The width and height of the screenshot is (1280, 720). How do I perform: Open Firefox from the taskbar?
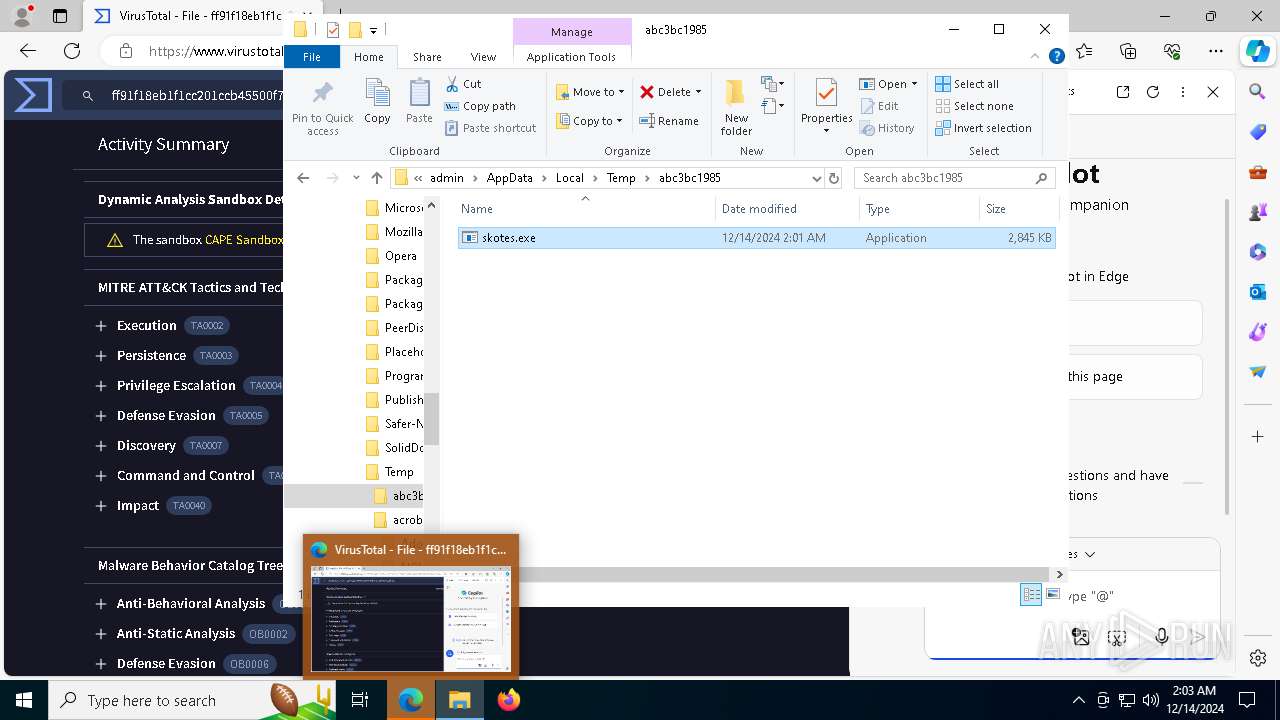coord(509,700)
